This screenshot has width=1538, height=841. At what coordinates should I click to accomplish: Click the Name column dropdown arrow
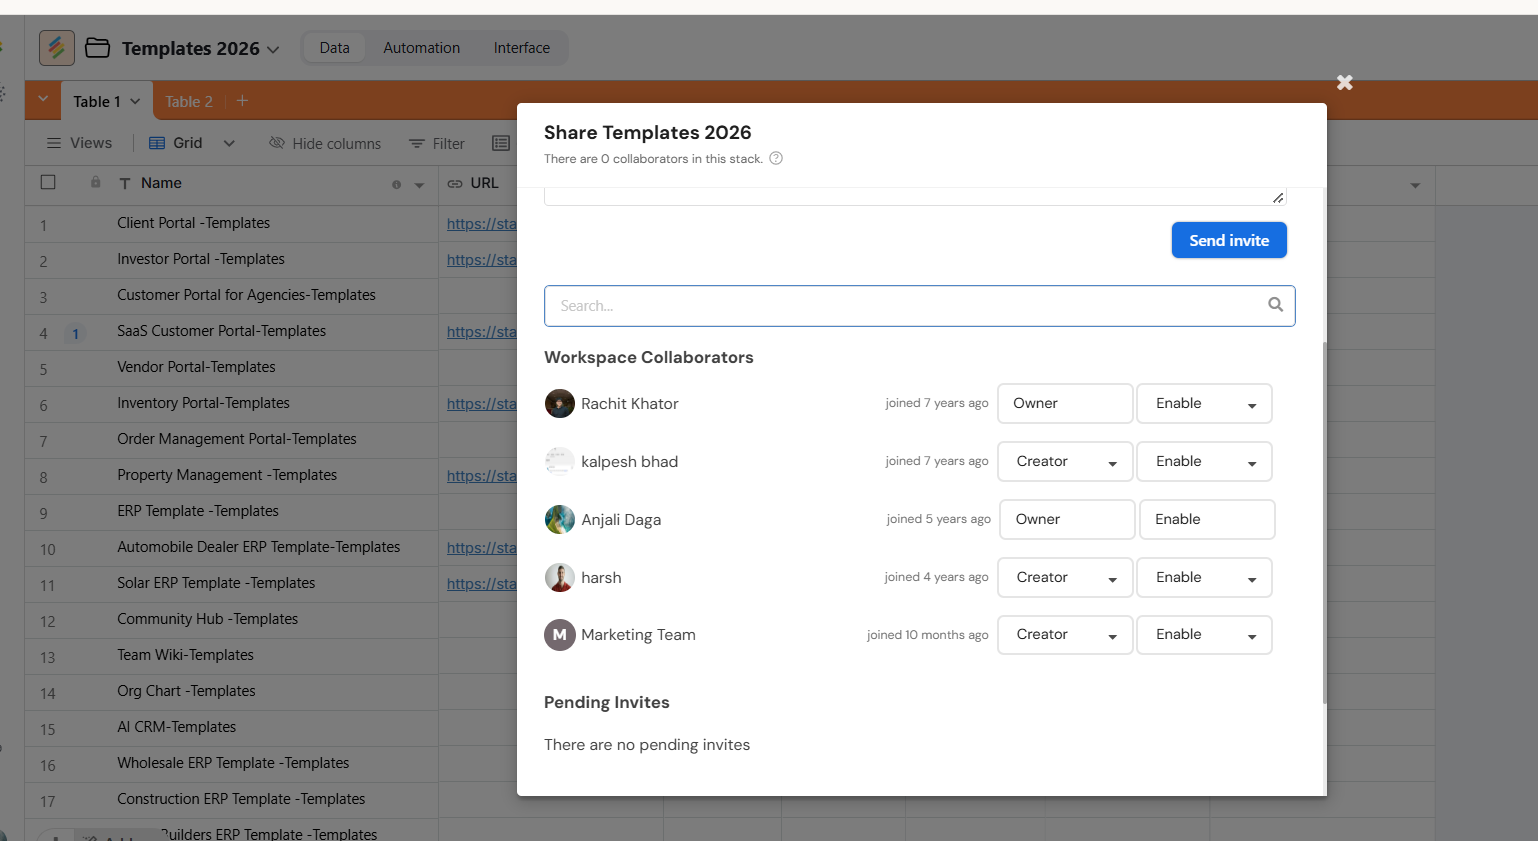pyautogui.click(x=419, y=185)
